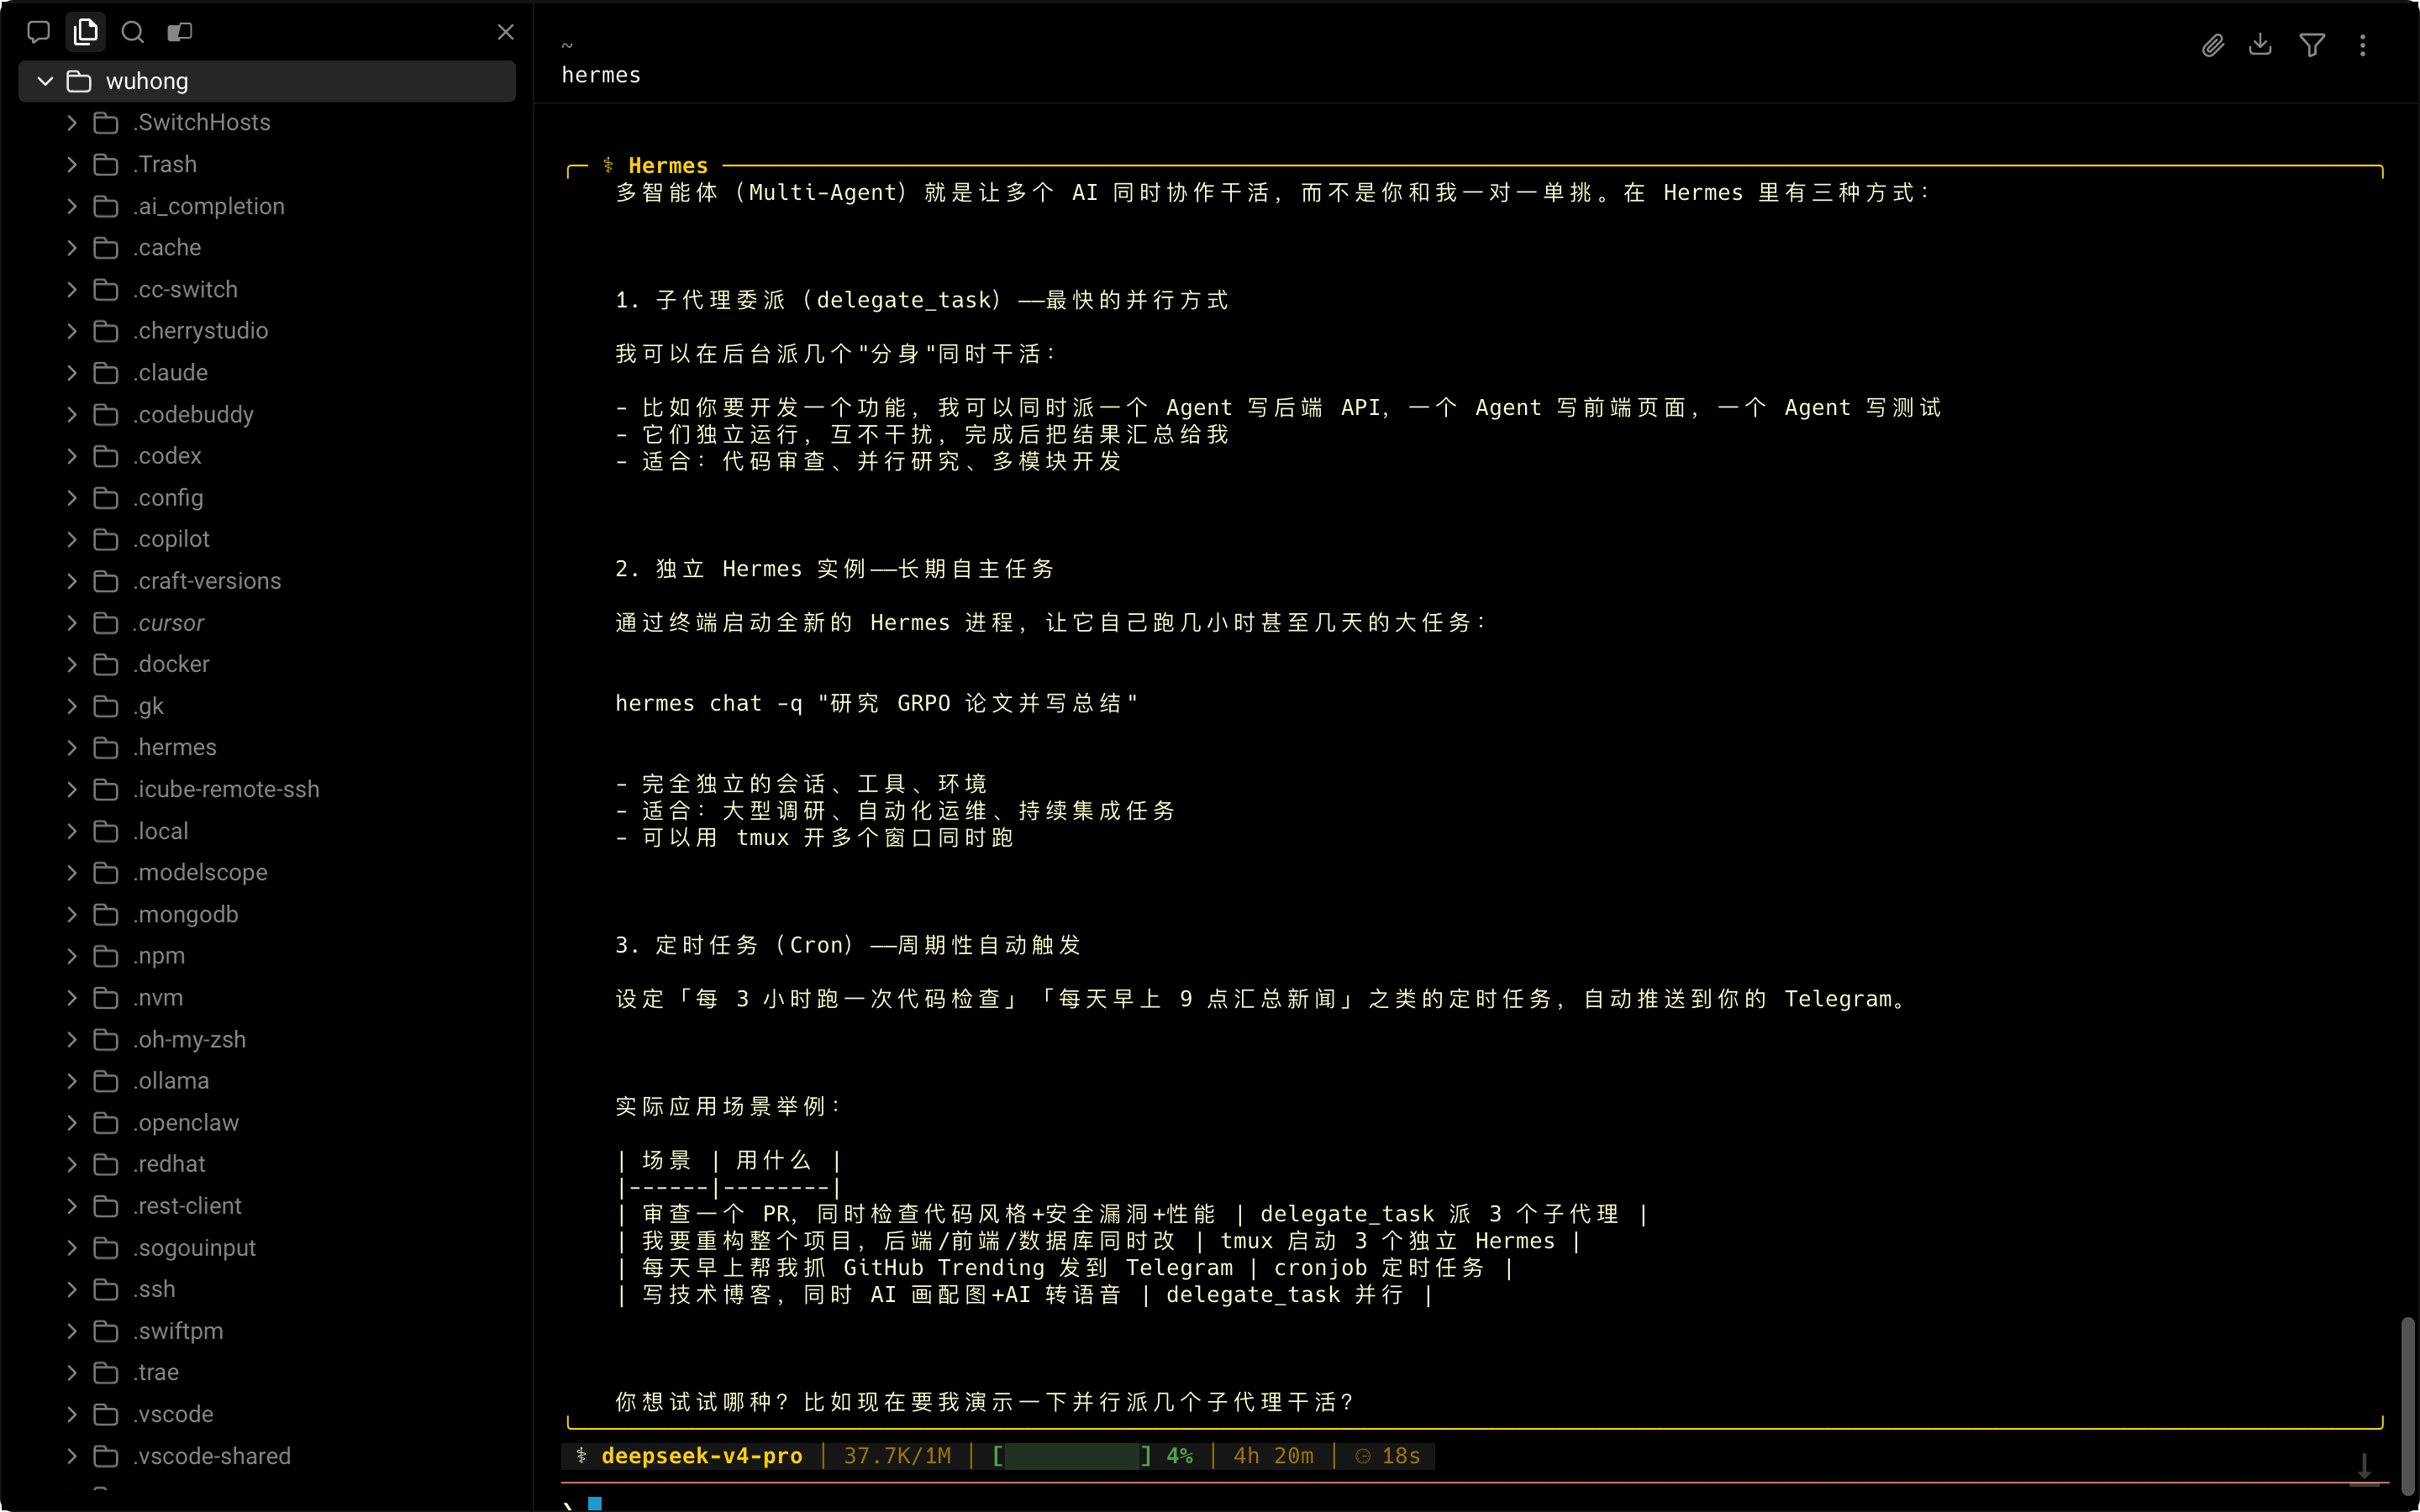Click the hermes session title
Screen dimensions: 2420x1512
(x=601, y=75)
